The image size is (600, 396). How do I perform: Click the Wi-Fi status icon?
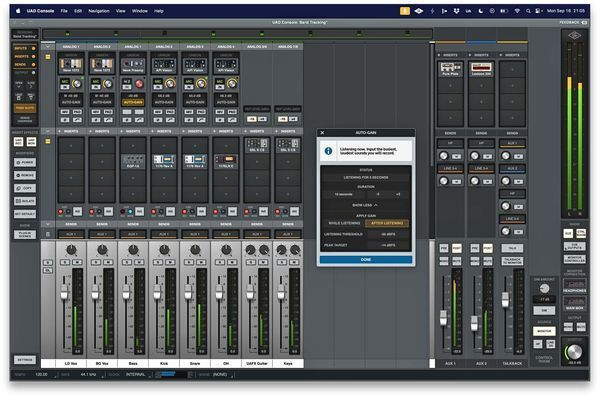tap(517, 11)
